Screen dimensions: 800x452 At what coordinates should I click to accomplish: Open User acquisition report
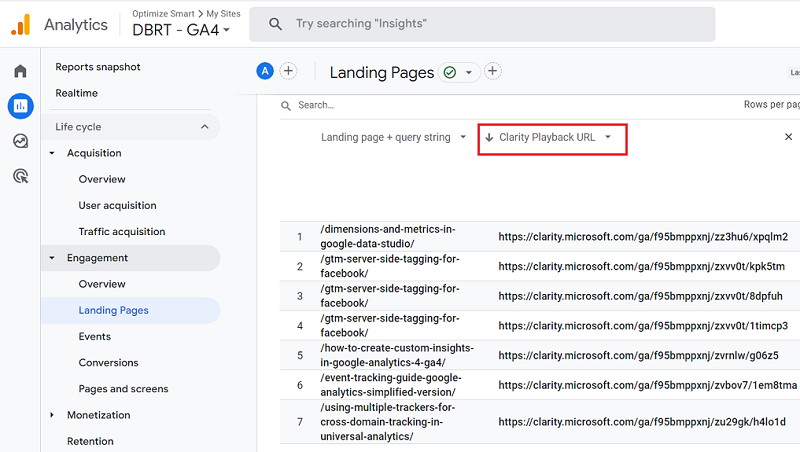click(x=117, y=205)
